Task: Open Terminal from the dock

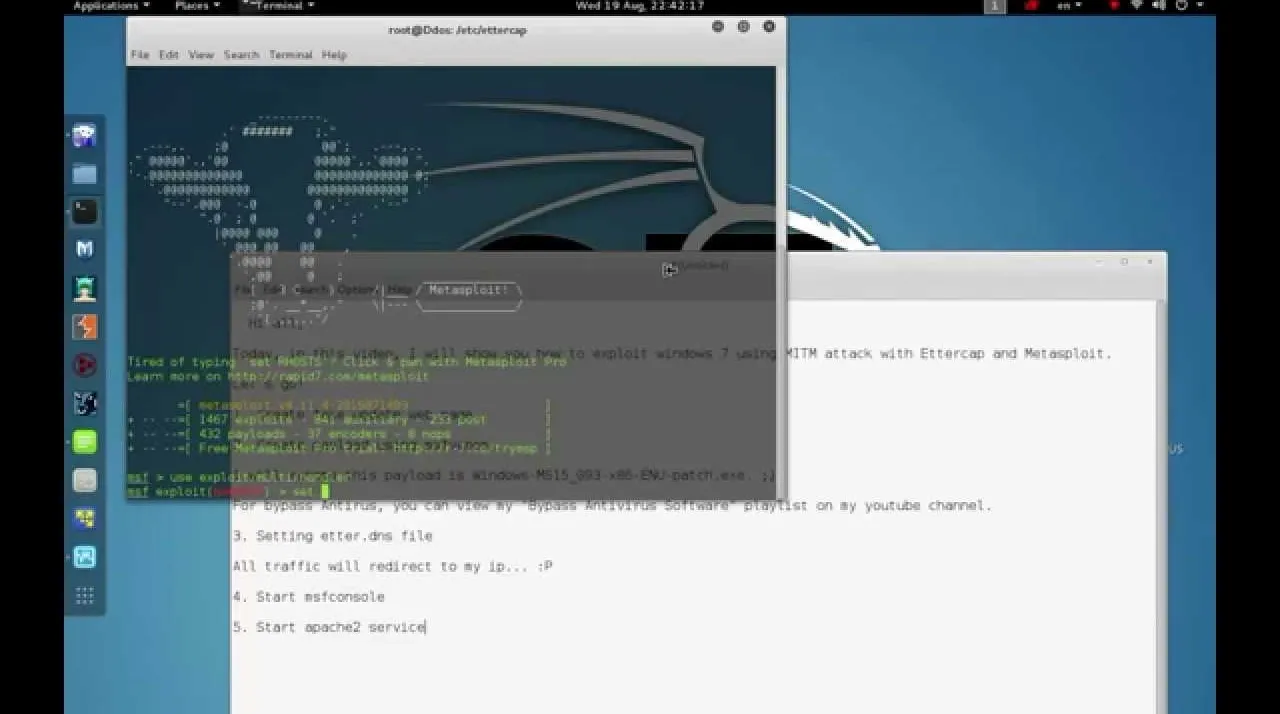Action: click(x=85, y=212)
